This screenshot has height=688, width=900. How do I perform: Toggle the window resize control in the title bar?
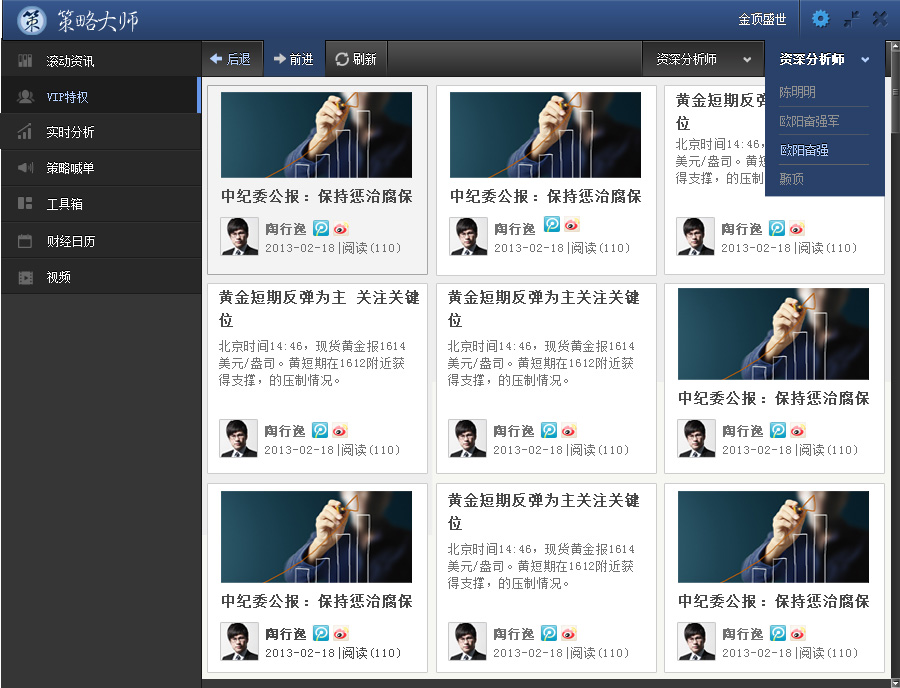pos(852,17)
